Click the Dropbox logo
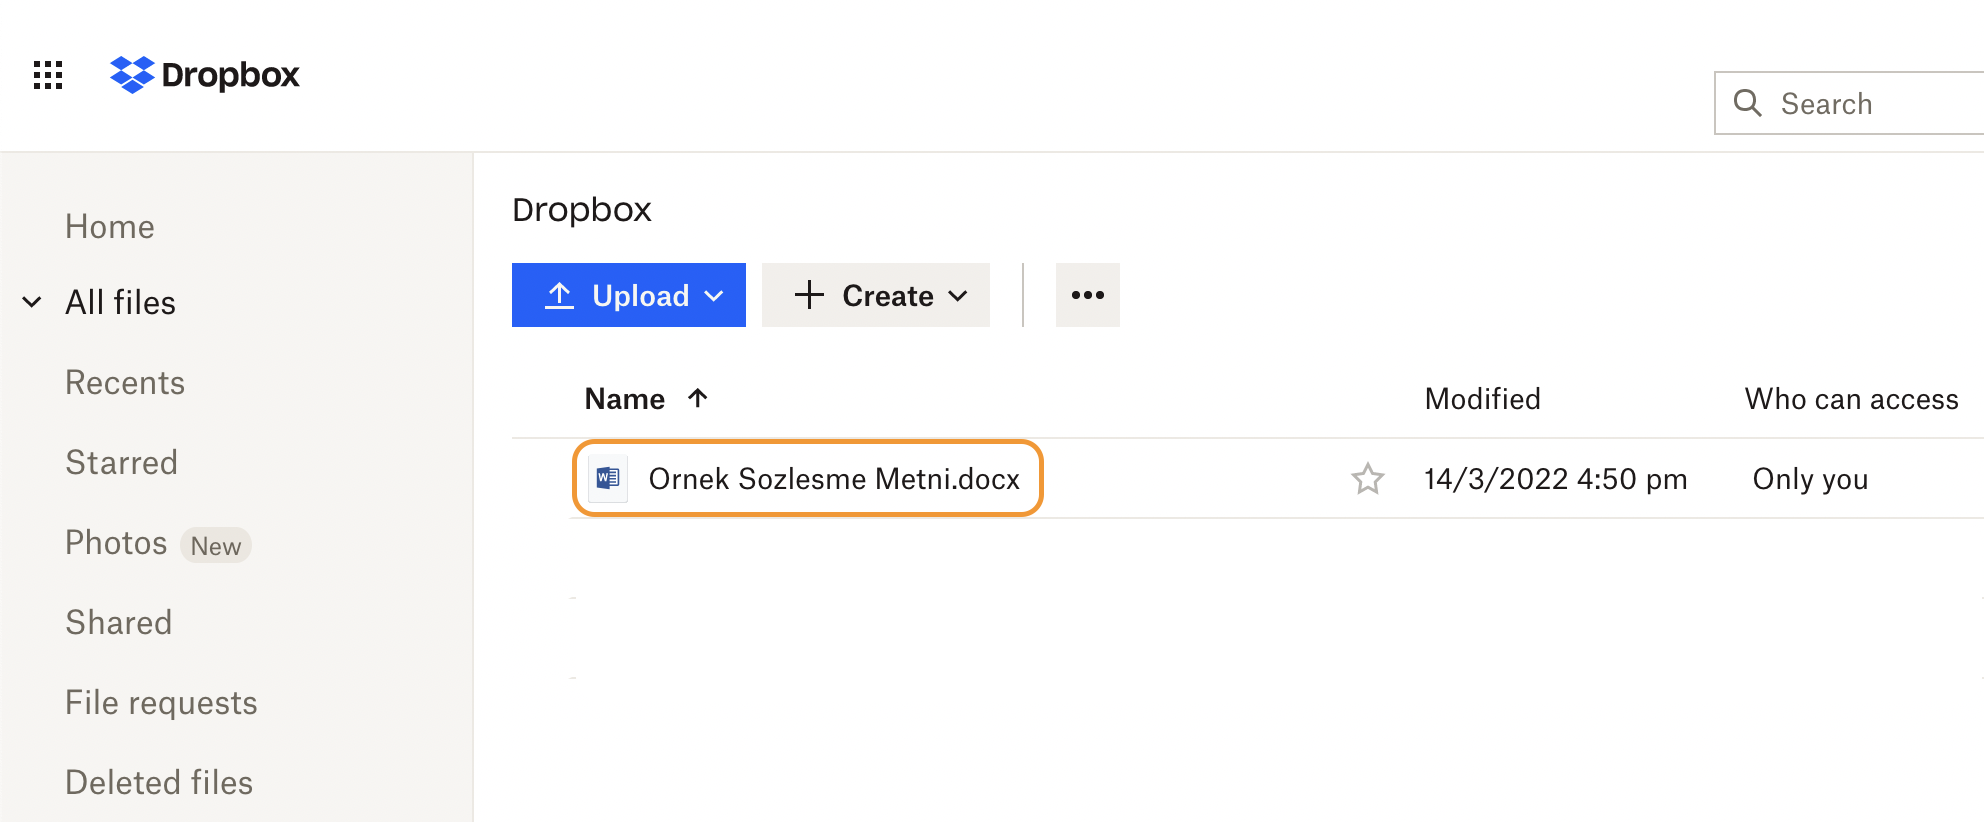The width and height of the screenshot is (1984, 822). [205, 75]
